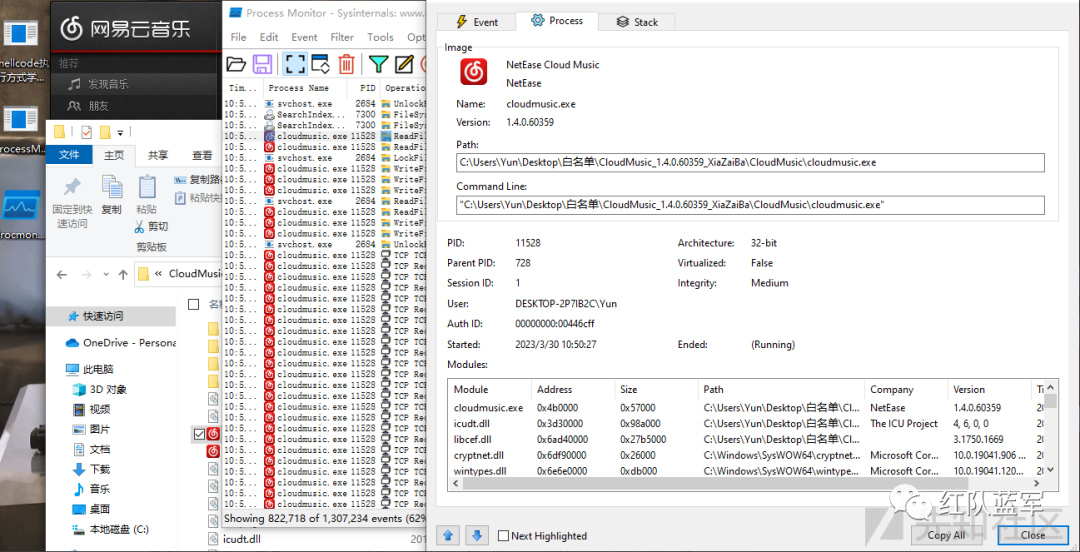Sort modules by the Size column header
This screenshot has height=552, width=1080.
pos(656,389)
